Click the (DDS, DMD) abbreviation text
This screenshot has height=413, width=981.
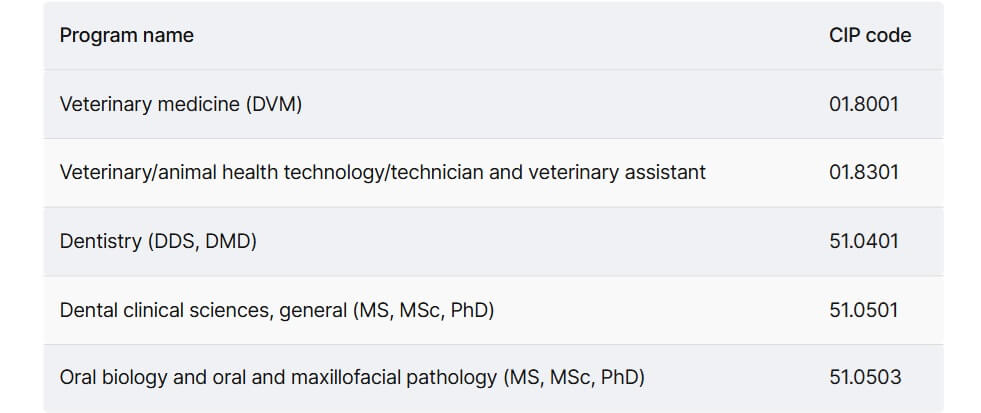coord(203,241)
